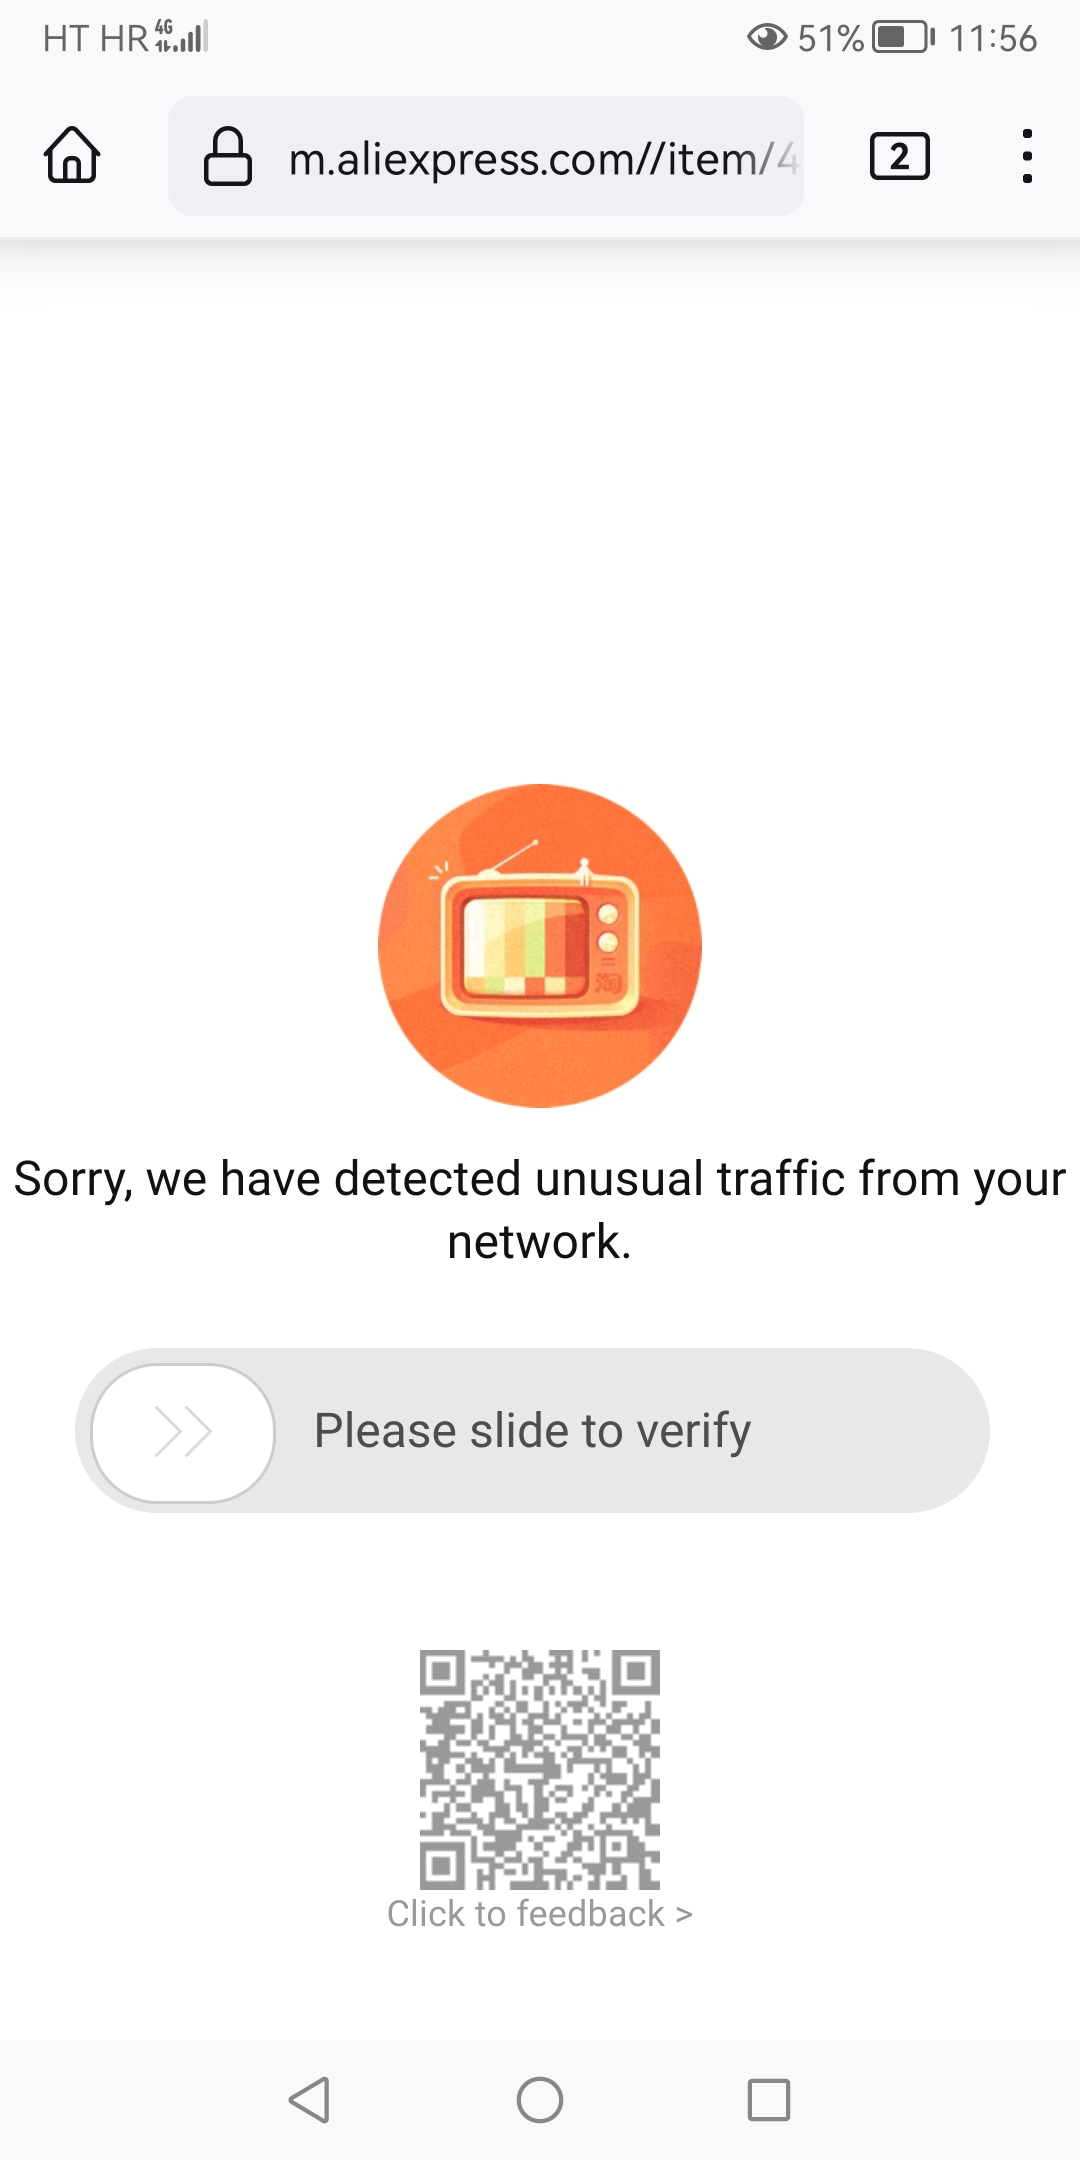Open the tab switcher showing 2 tabs

pyautogui.click(x=900, y=156)
